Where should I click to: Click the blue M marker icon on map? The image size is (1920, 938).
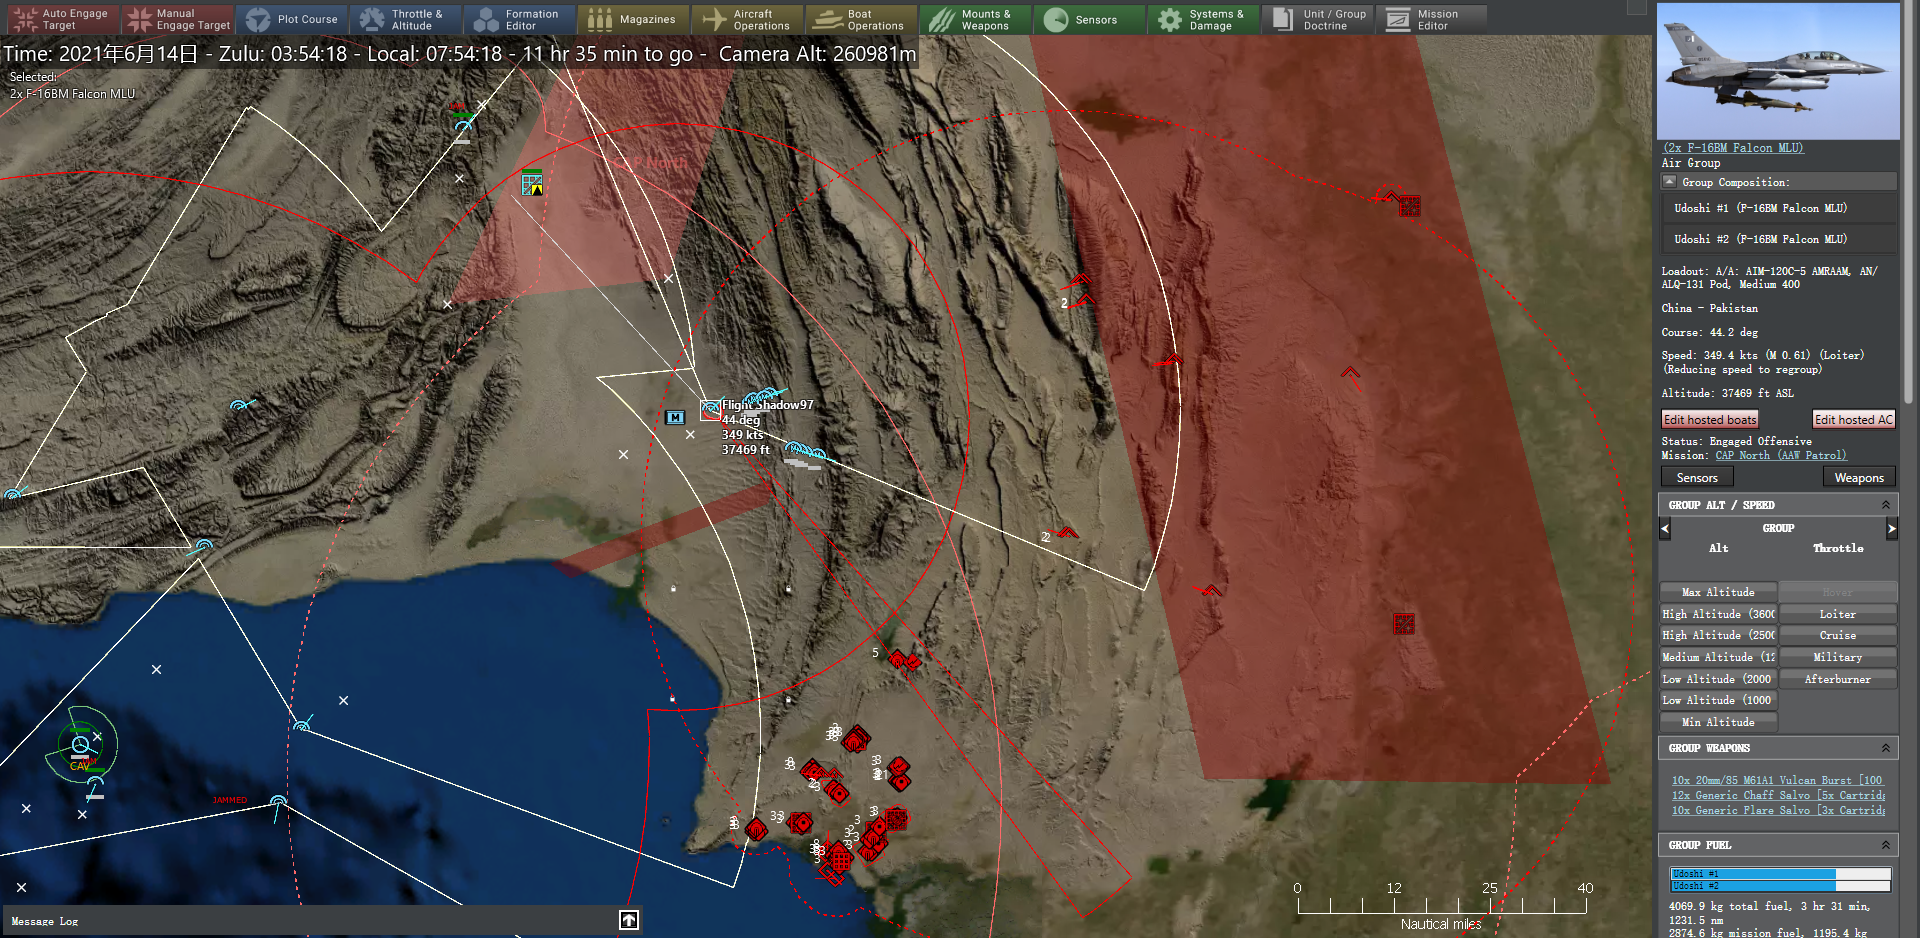(x=675, y=417)
